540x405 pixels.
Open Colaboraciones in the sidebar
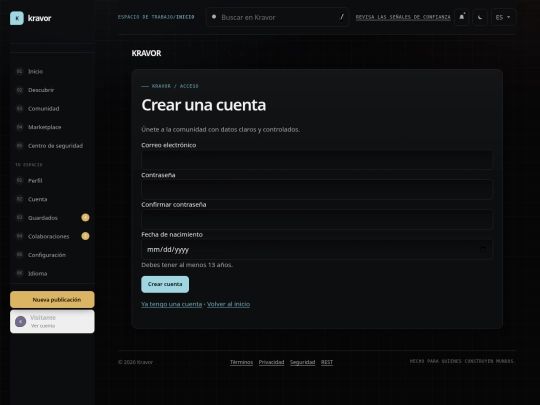[52, 236]
